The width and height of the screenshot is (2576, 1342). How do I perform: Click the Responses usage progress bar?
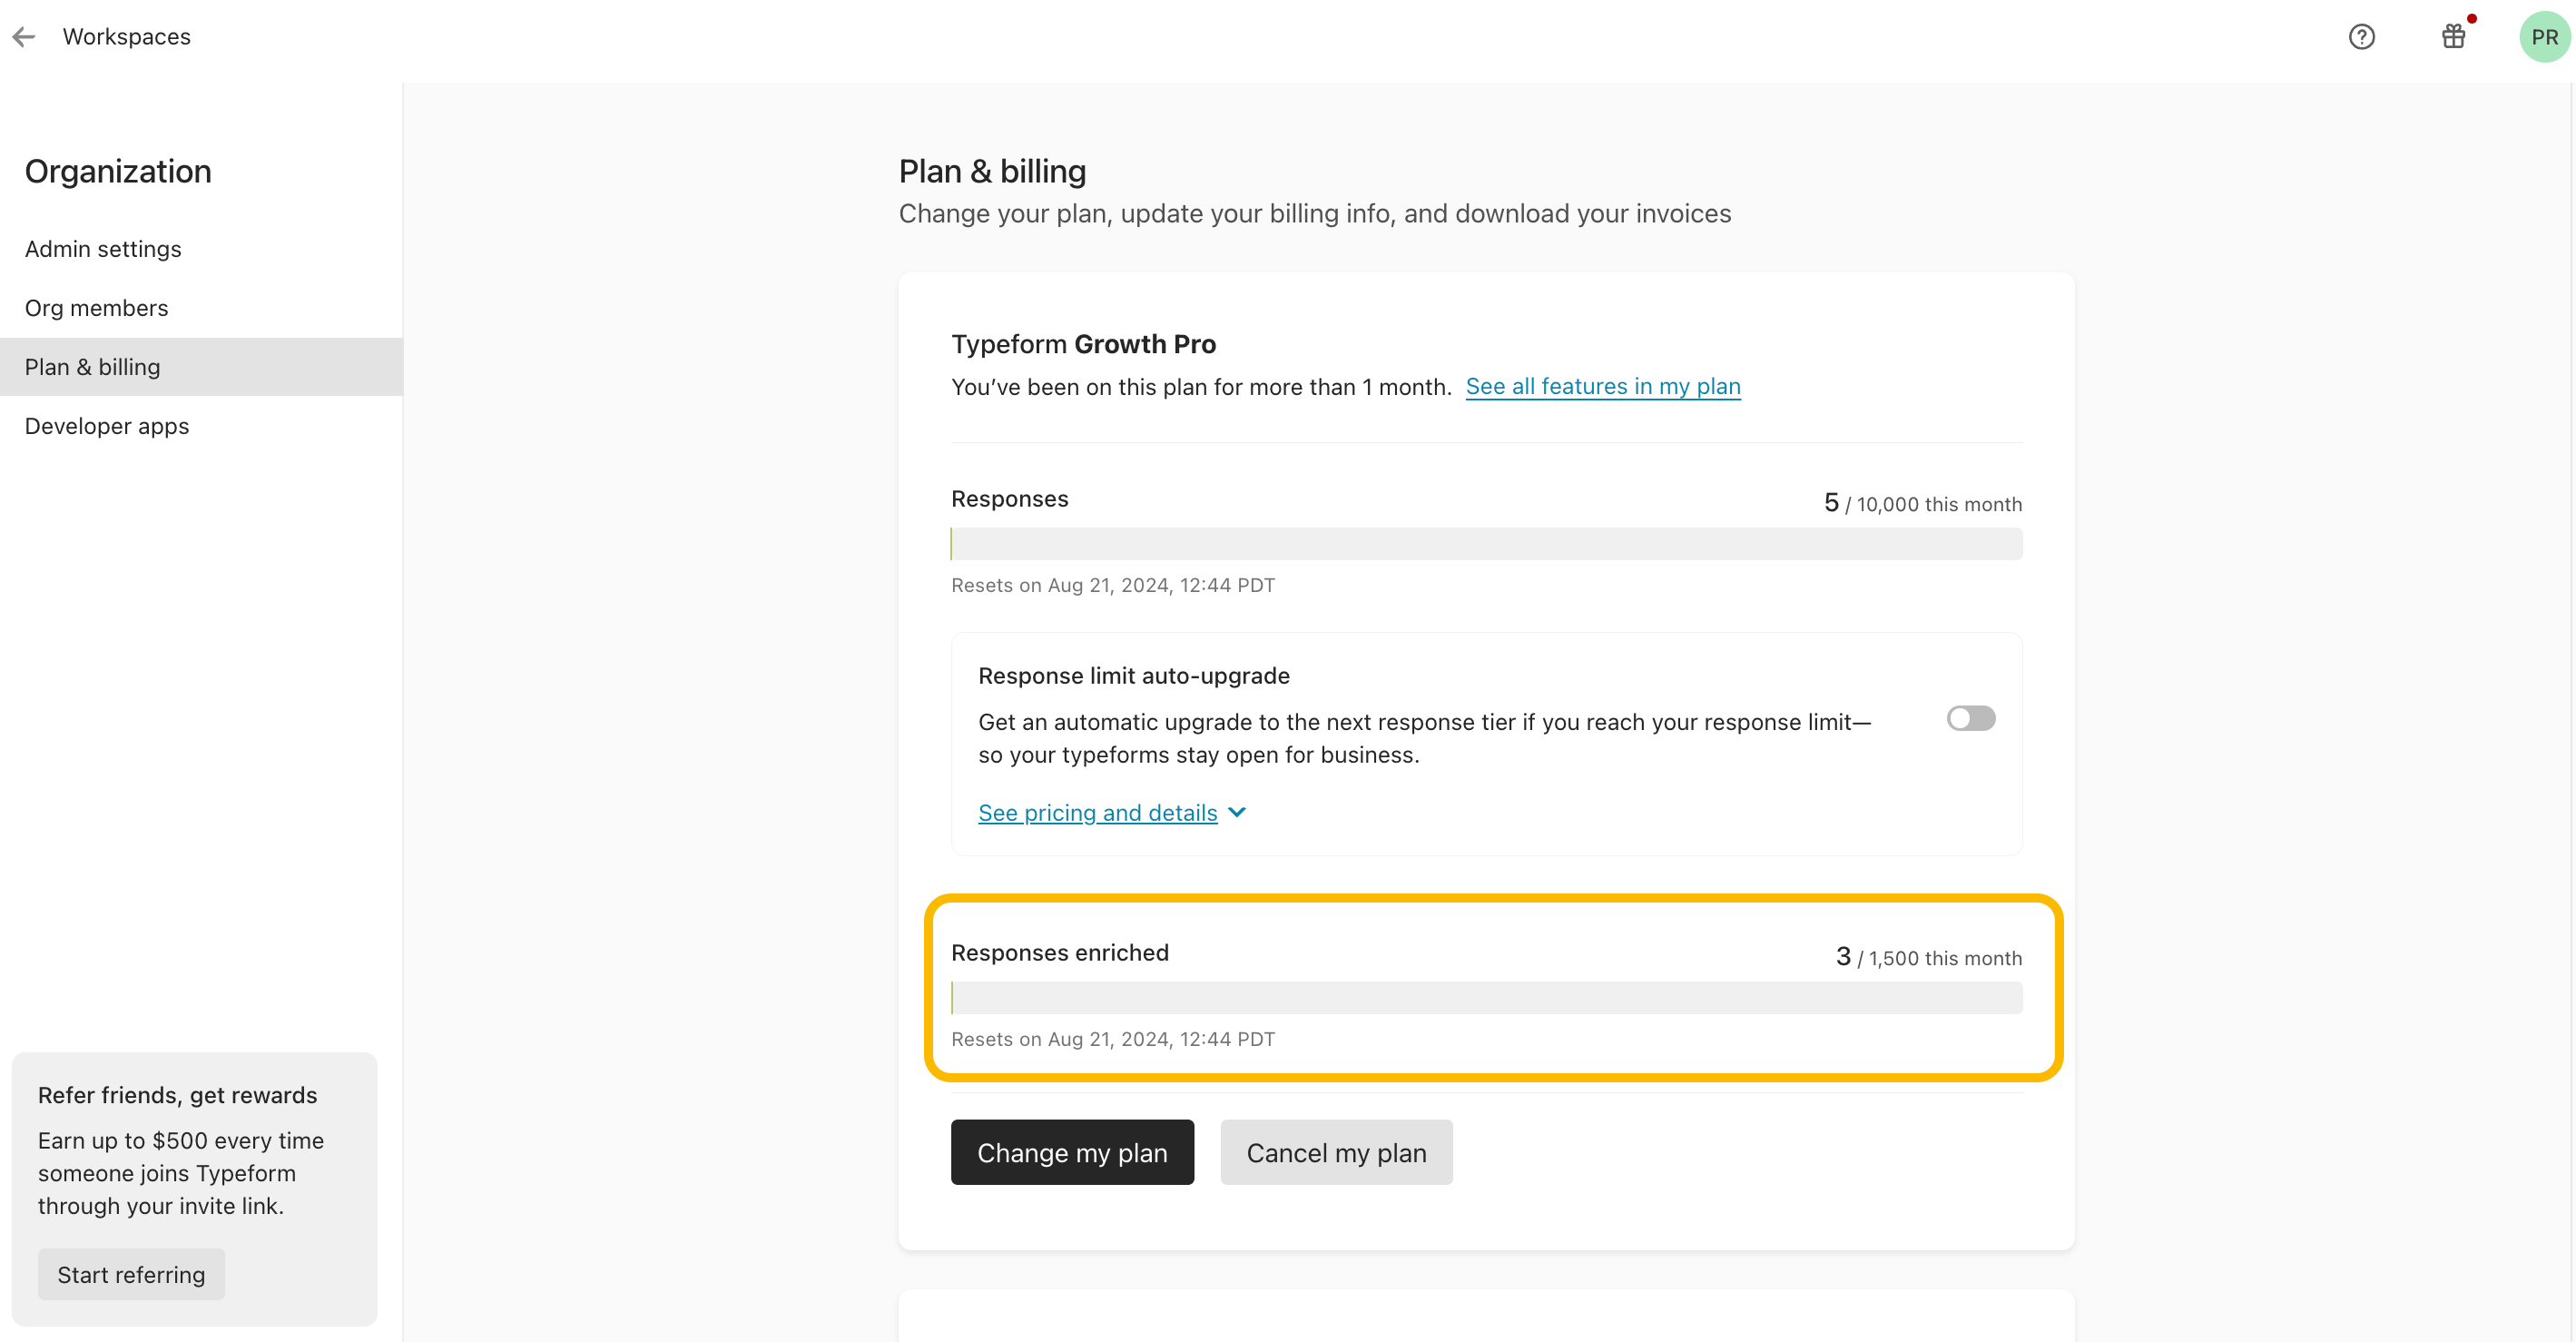[1486, 544]
